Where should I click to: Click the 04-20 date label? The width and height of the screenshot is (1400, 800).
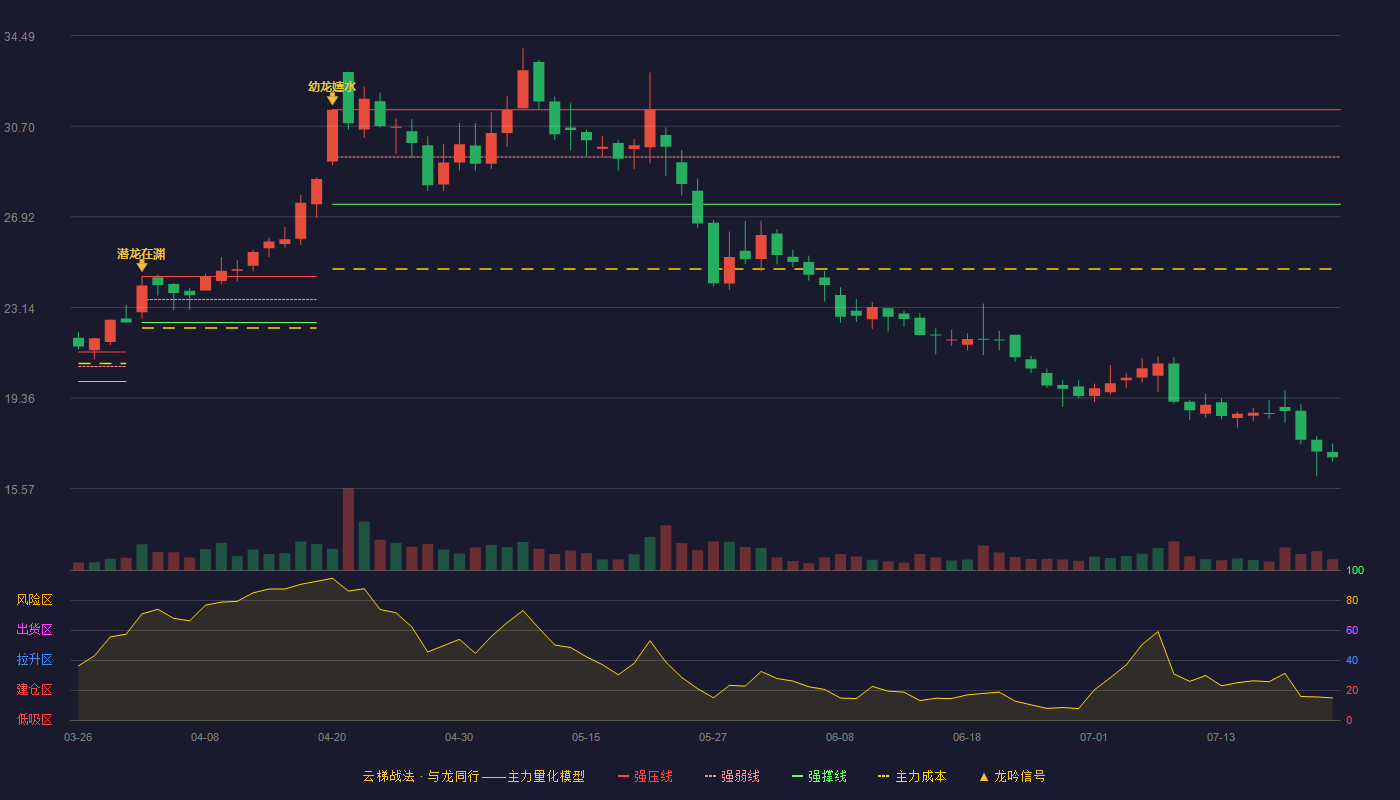click(332, 737)
